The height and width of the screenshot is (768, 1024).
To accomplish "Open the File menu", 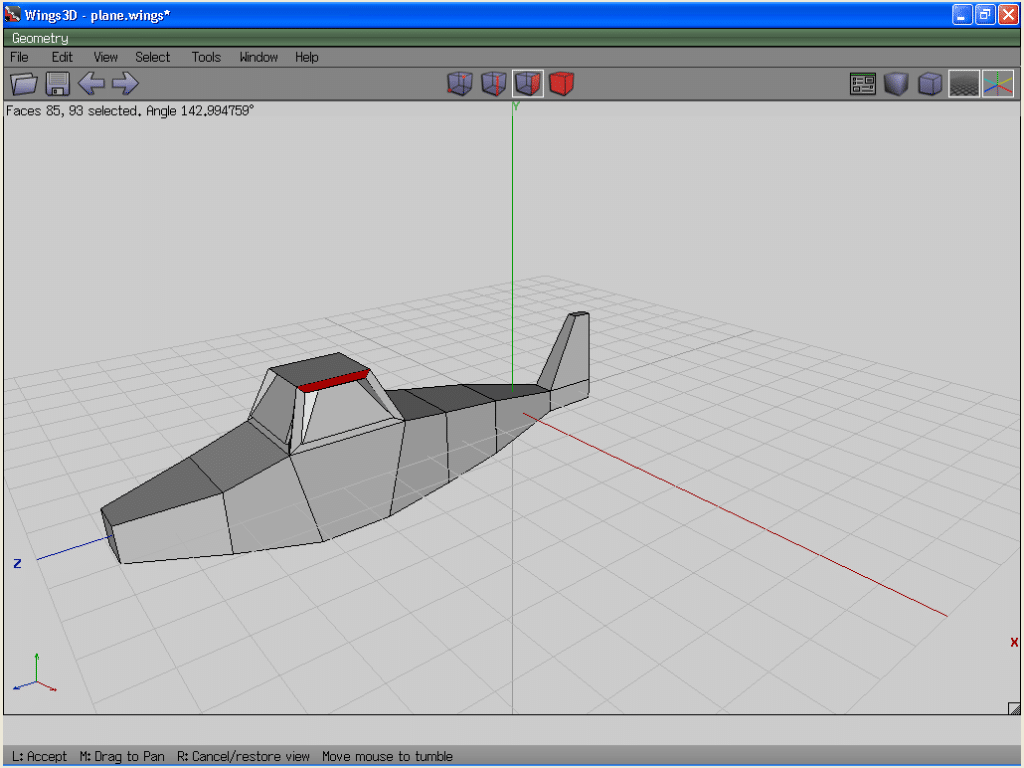I will coord(19,57).
